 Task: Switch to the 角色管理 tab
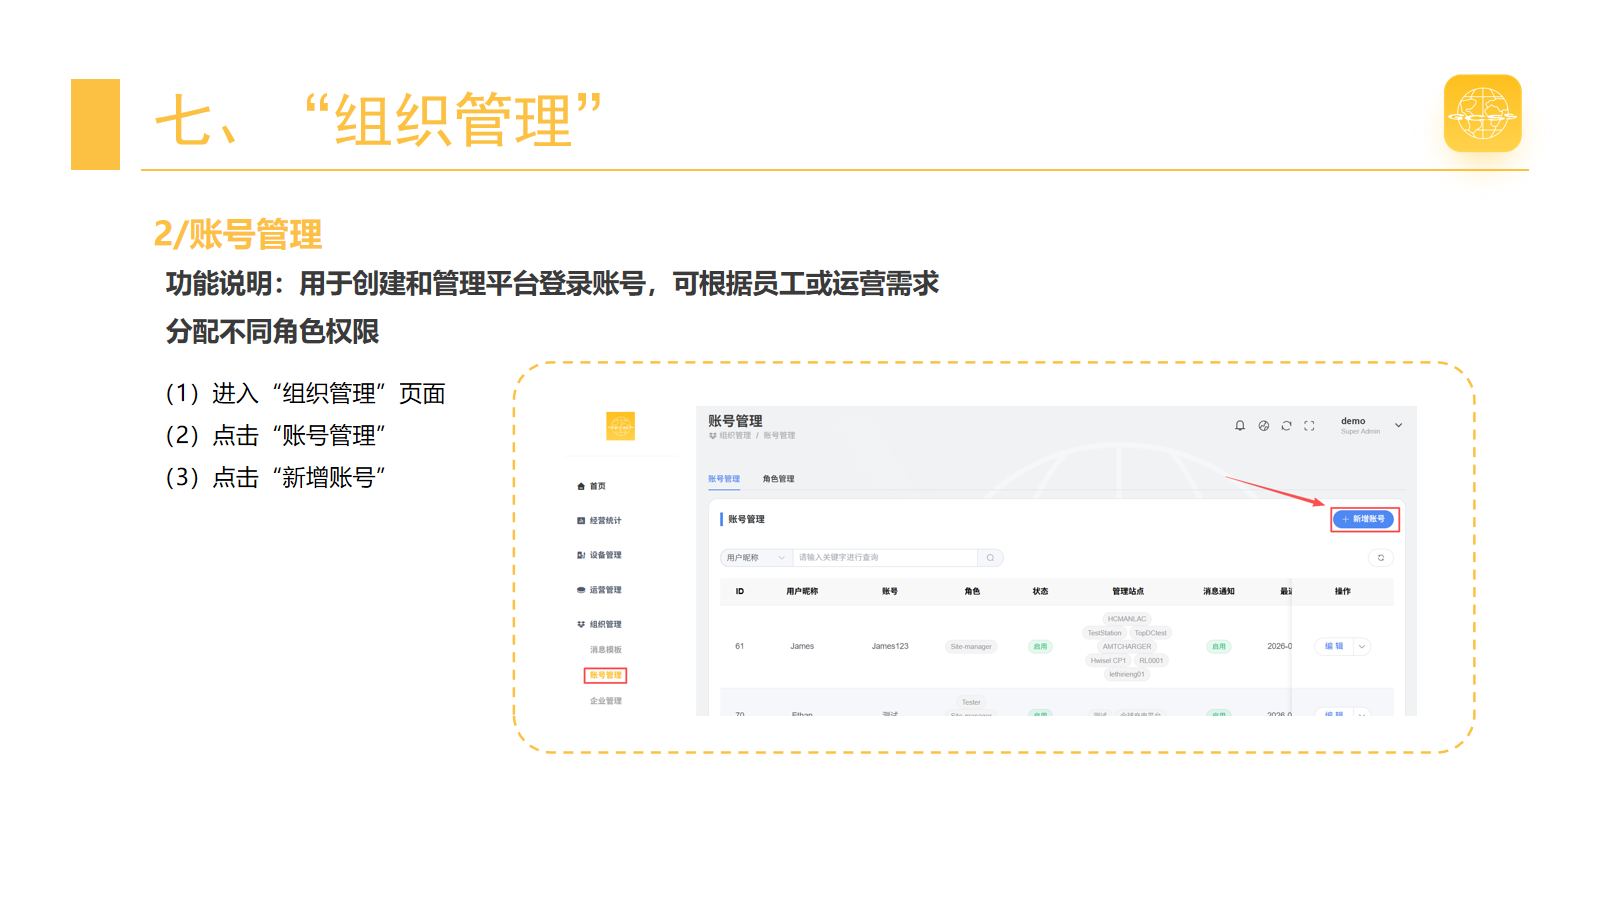779,479
